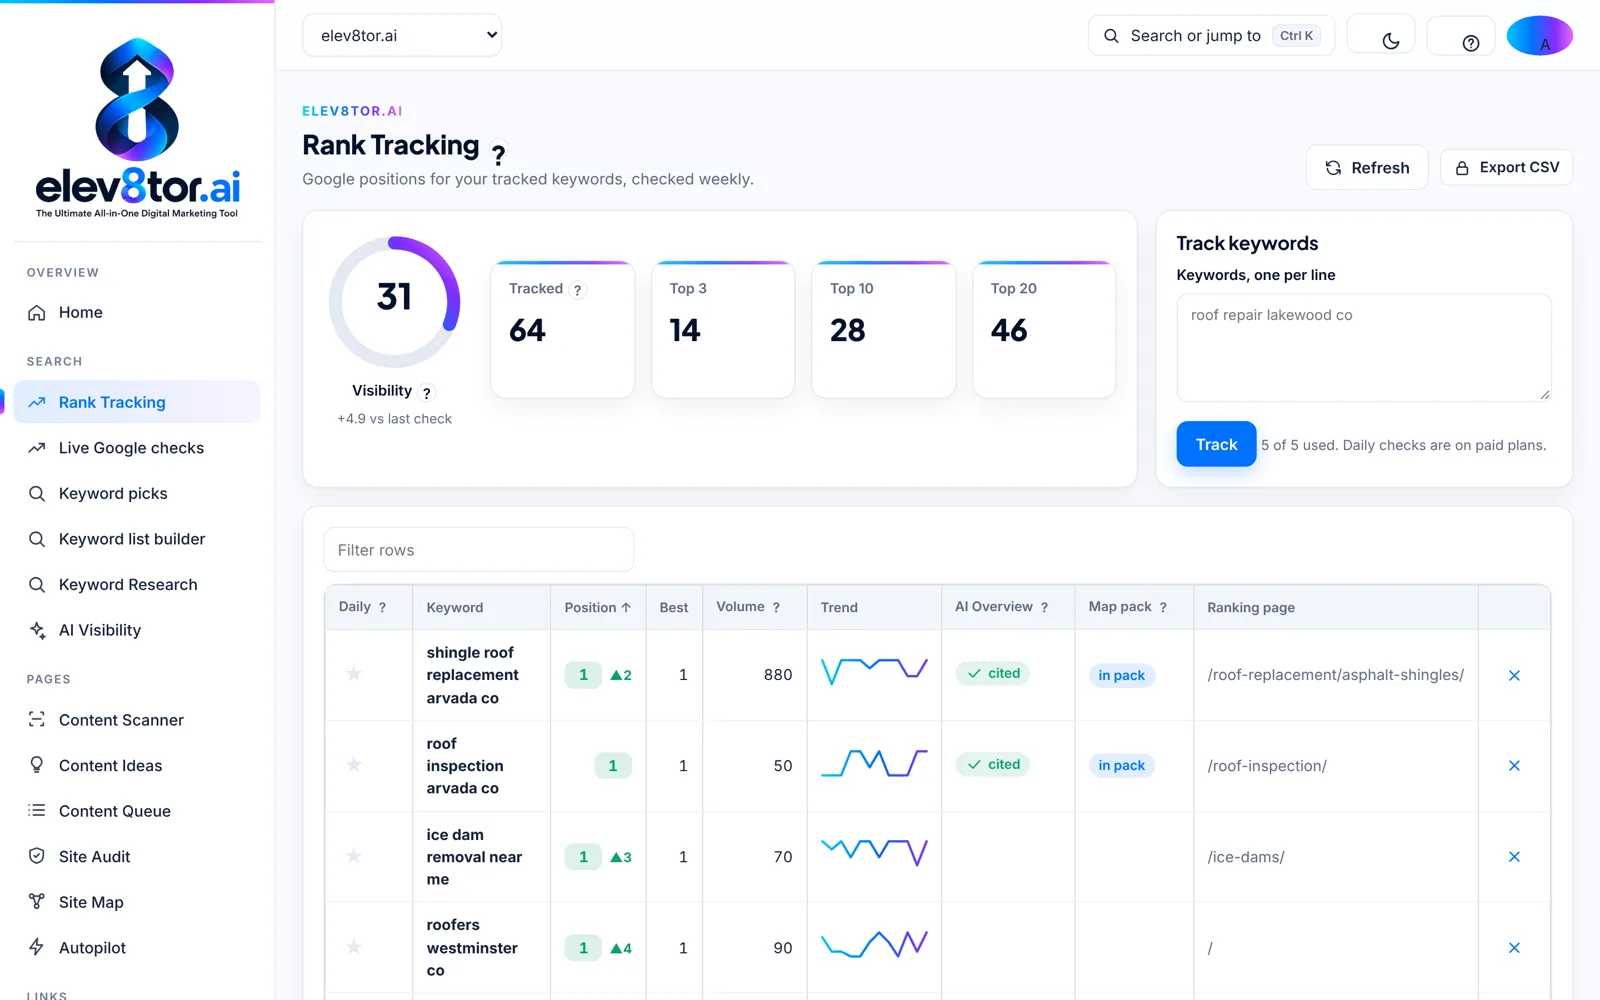
Task: Open Keyword Research page
Action: point(137,584)
